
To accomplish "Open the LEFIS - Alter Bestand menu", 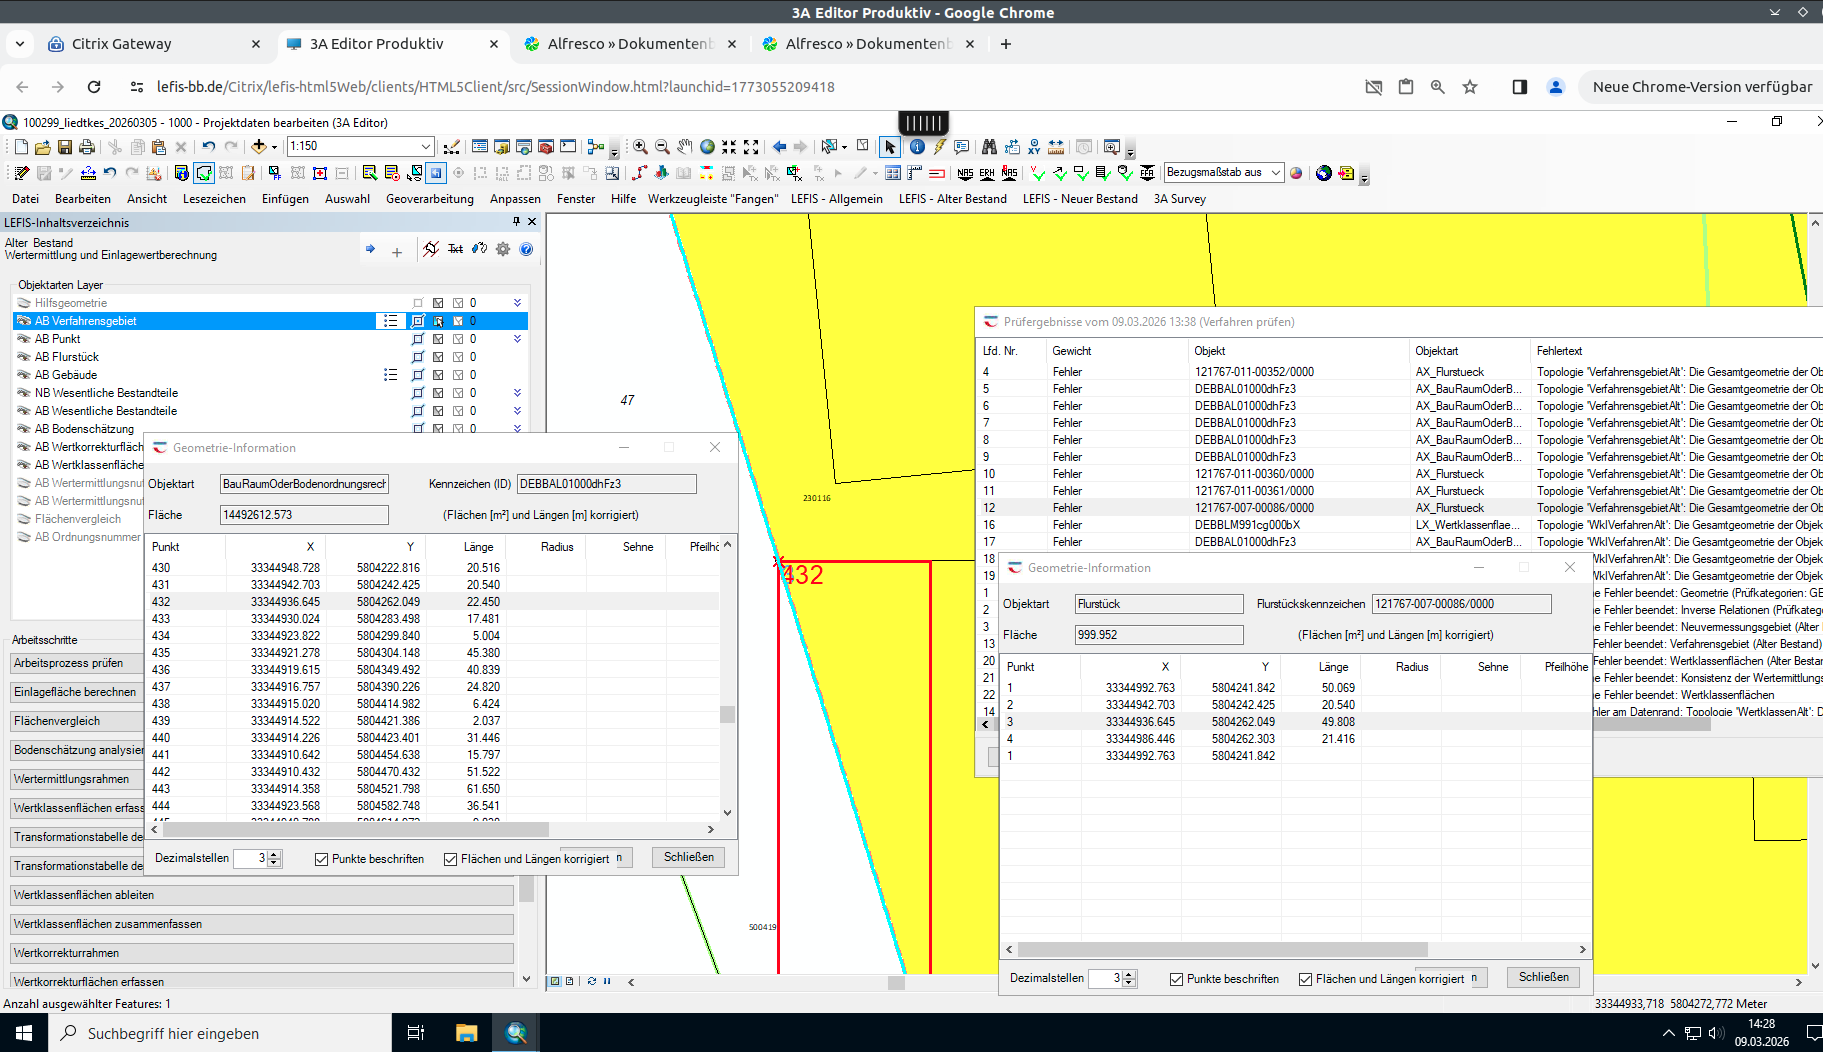I will (x=952, y=199).
